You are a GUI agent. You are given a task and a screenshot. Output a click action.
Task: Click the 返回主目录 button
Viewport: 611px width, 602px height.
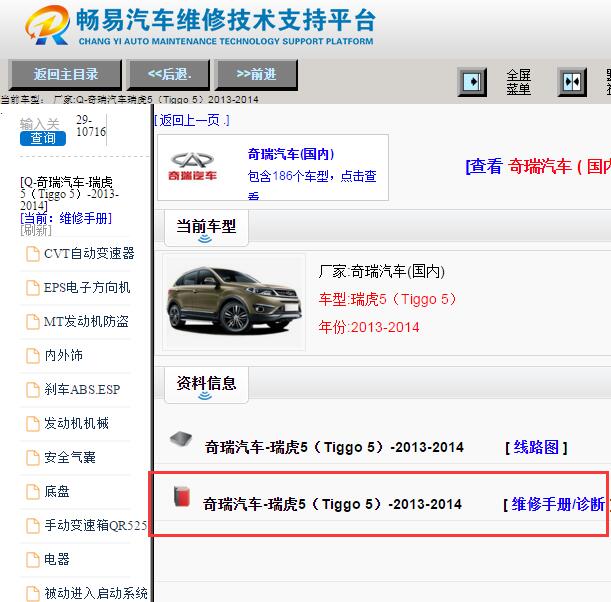click(x=65, y=74)
